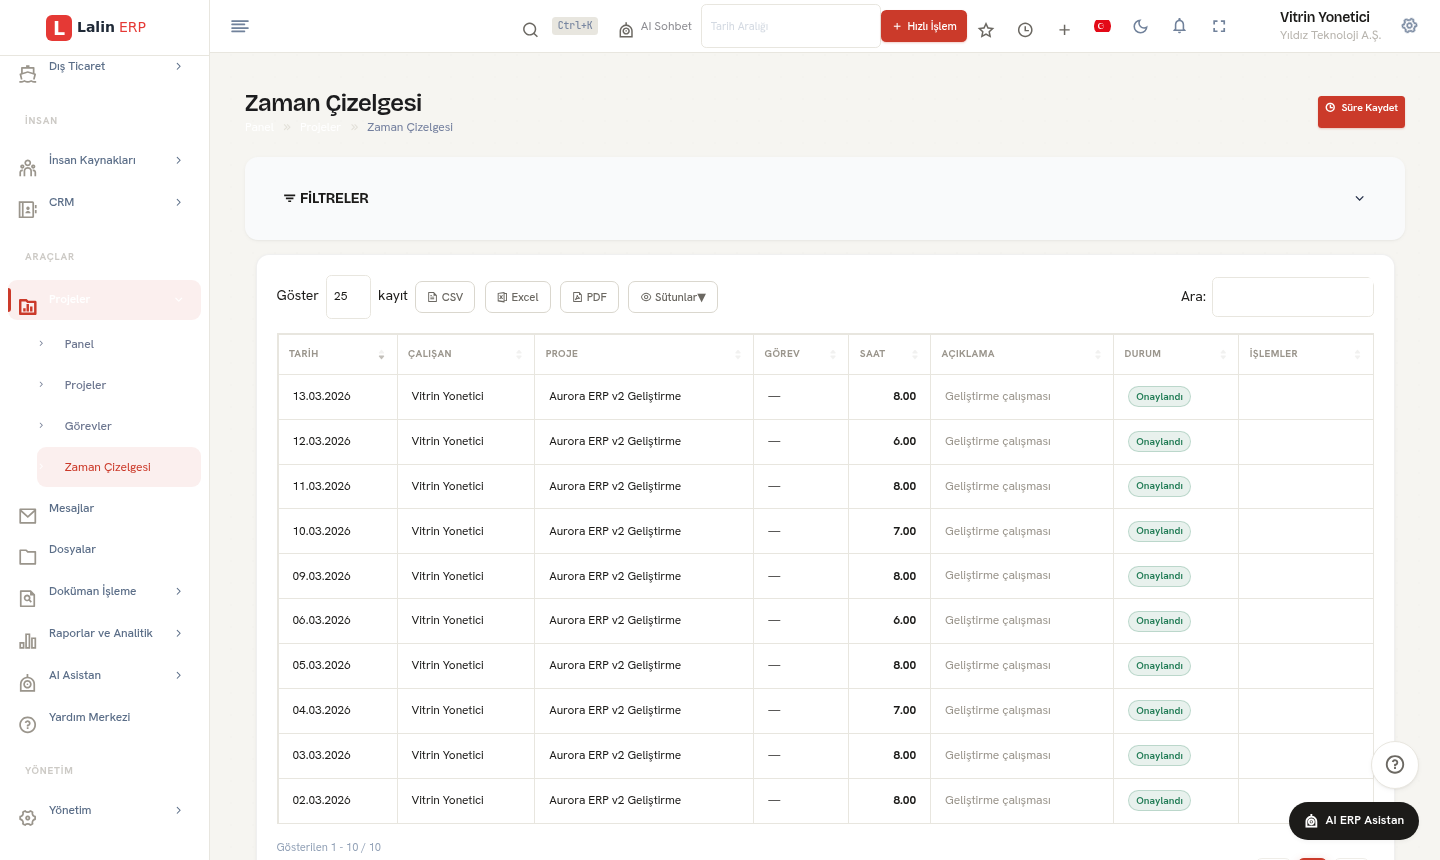Viewport: 1440px width, 860px height.
Task: Select Zaman Çizelgesi sidebar item
Action: coord(118,467)
